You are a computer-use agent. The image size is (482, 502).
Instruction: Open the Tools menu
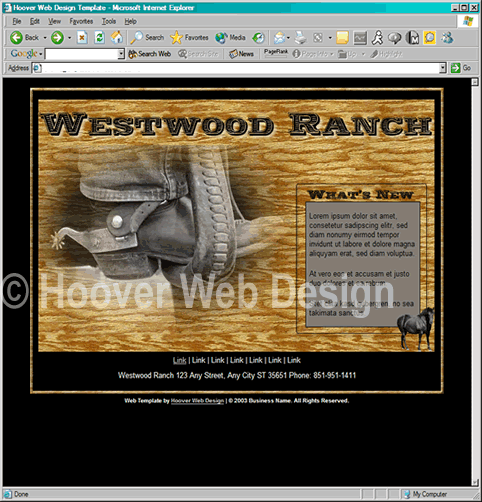point(109,21)
